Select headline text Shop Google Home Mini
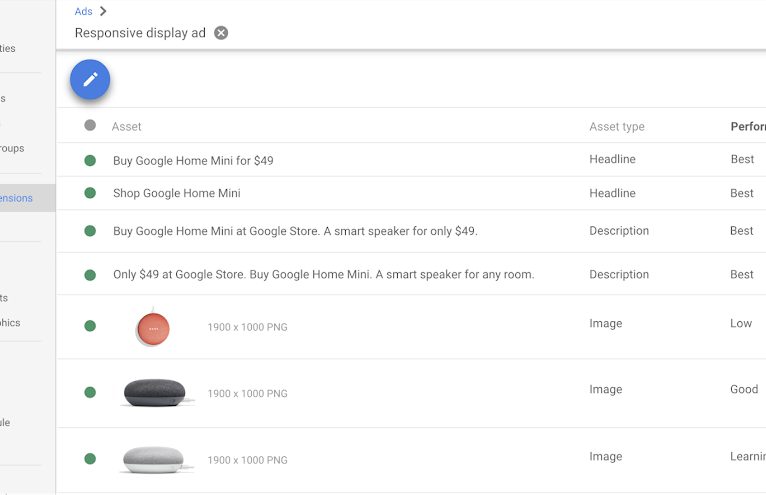 (177, 193)
